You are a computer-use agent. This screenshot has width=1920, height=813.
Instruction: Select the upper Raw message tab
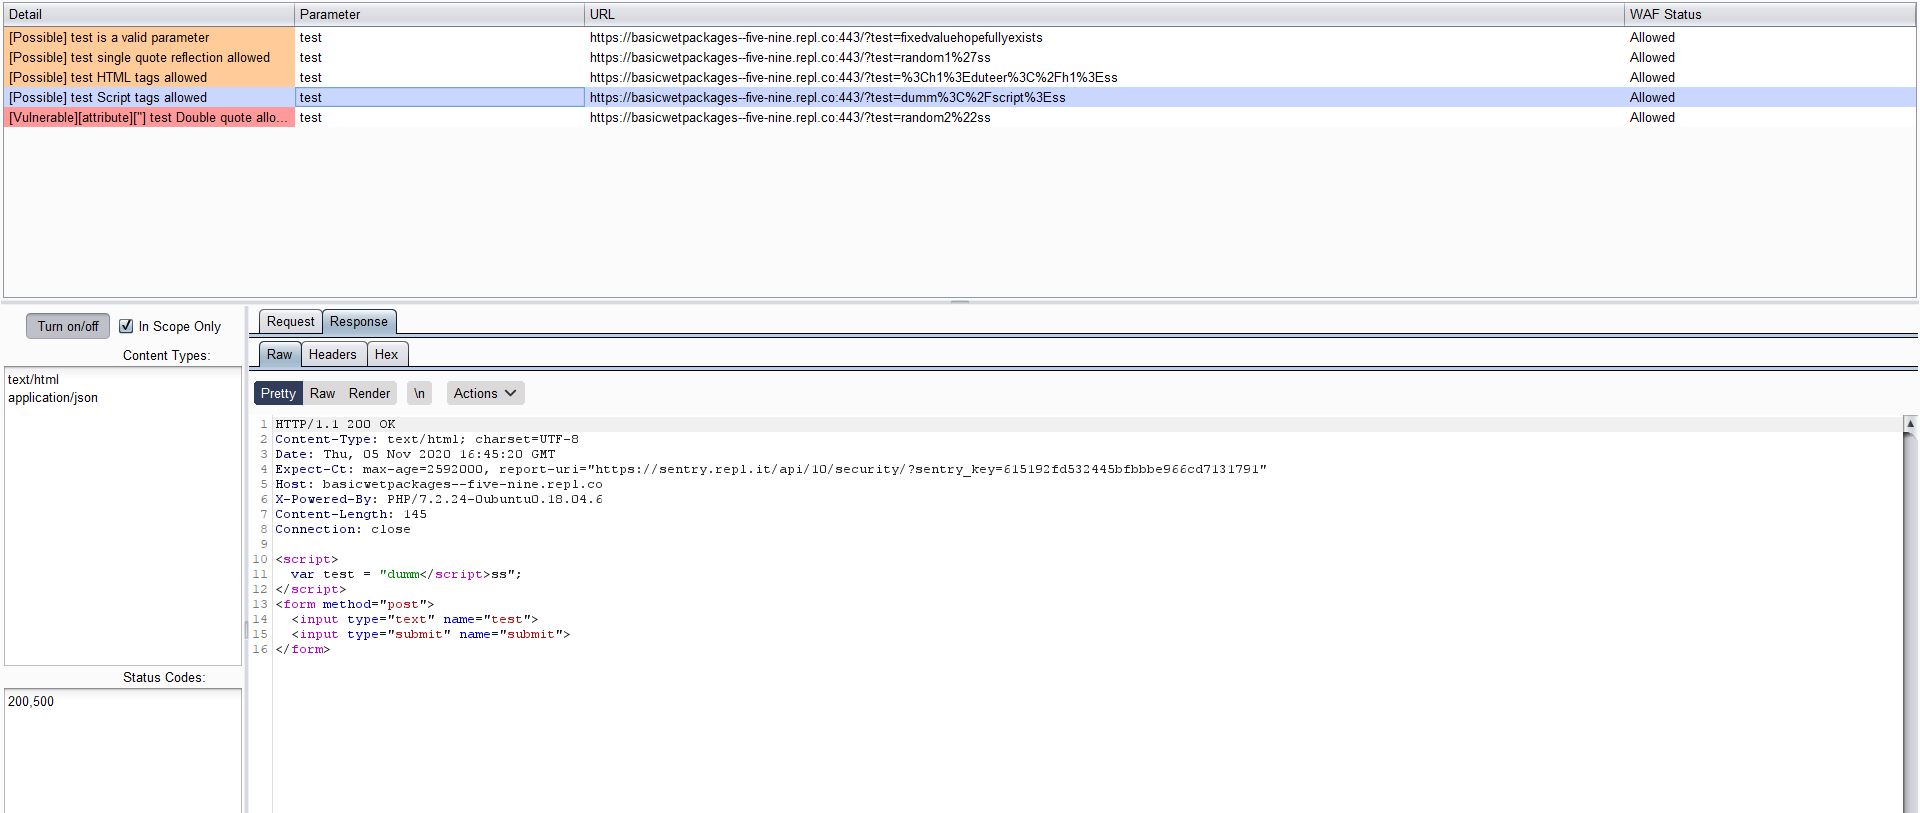pos(280,354)
